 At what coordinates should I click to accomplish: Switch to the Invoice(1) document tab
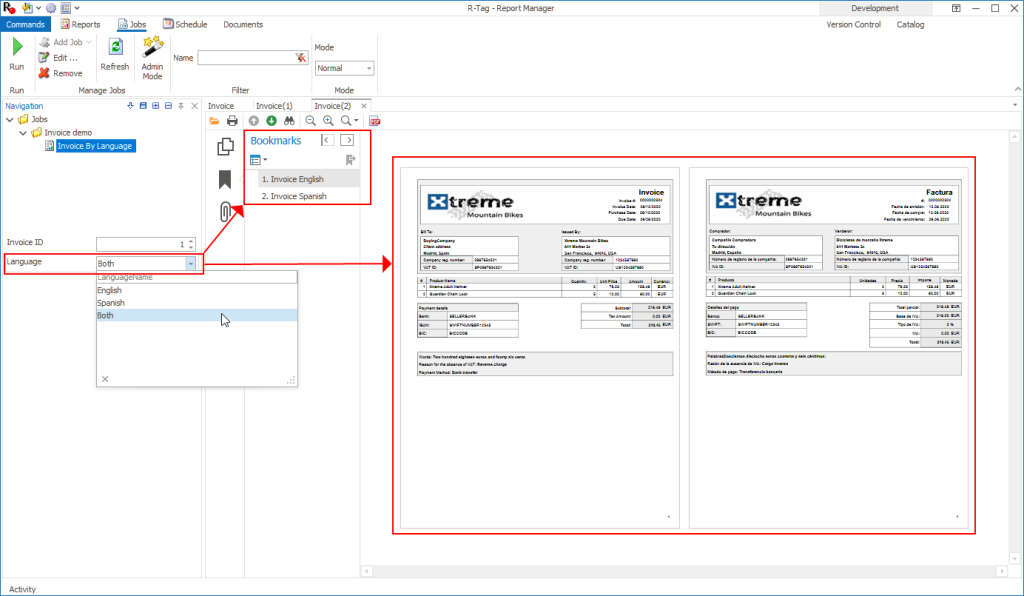tap(274, 106)
